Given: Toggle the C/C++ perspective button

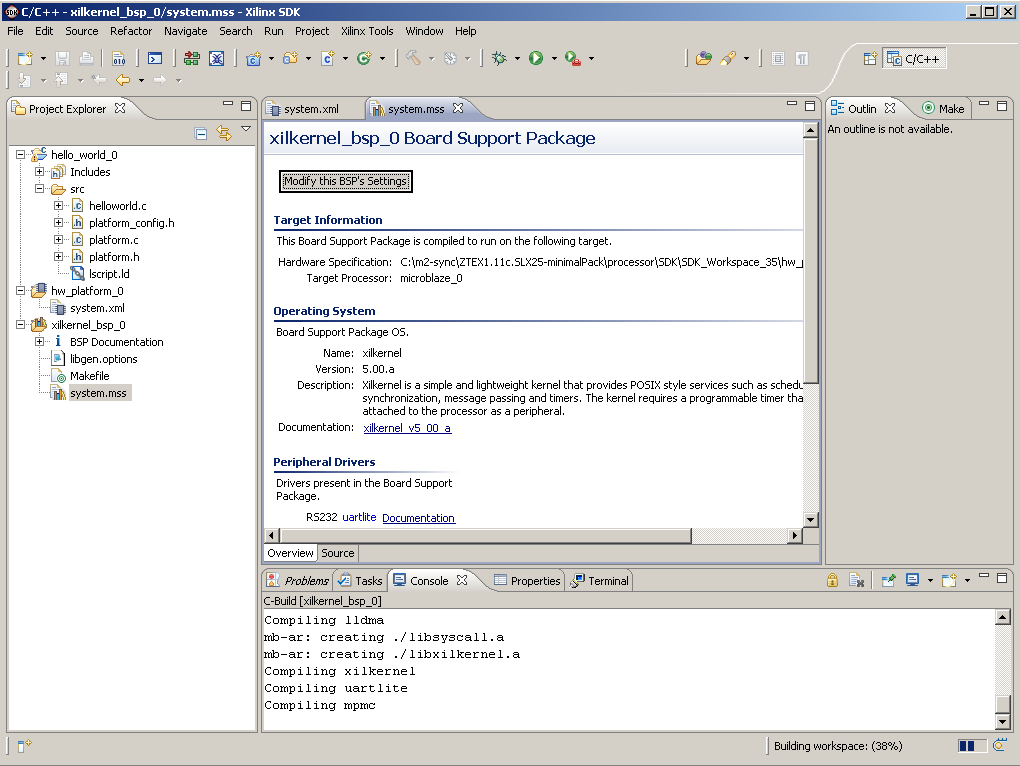Looking at the screenshot, I should coord(914,59).
